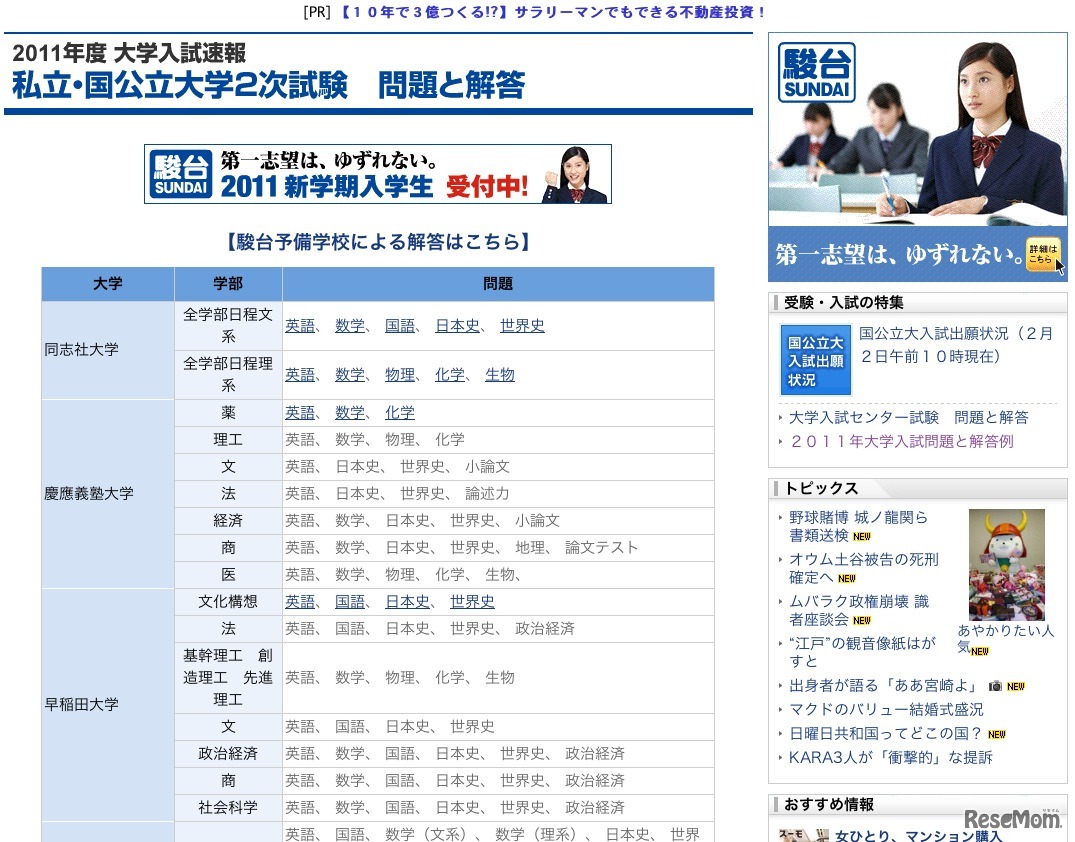1075x842 pixels.
Task: Open 同志社大学 文系 数学 link
Action: point(350,326)
